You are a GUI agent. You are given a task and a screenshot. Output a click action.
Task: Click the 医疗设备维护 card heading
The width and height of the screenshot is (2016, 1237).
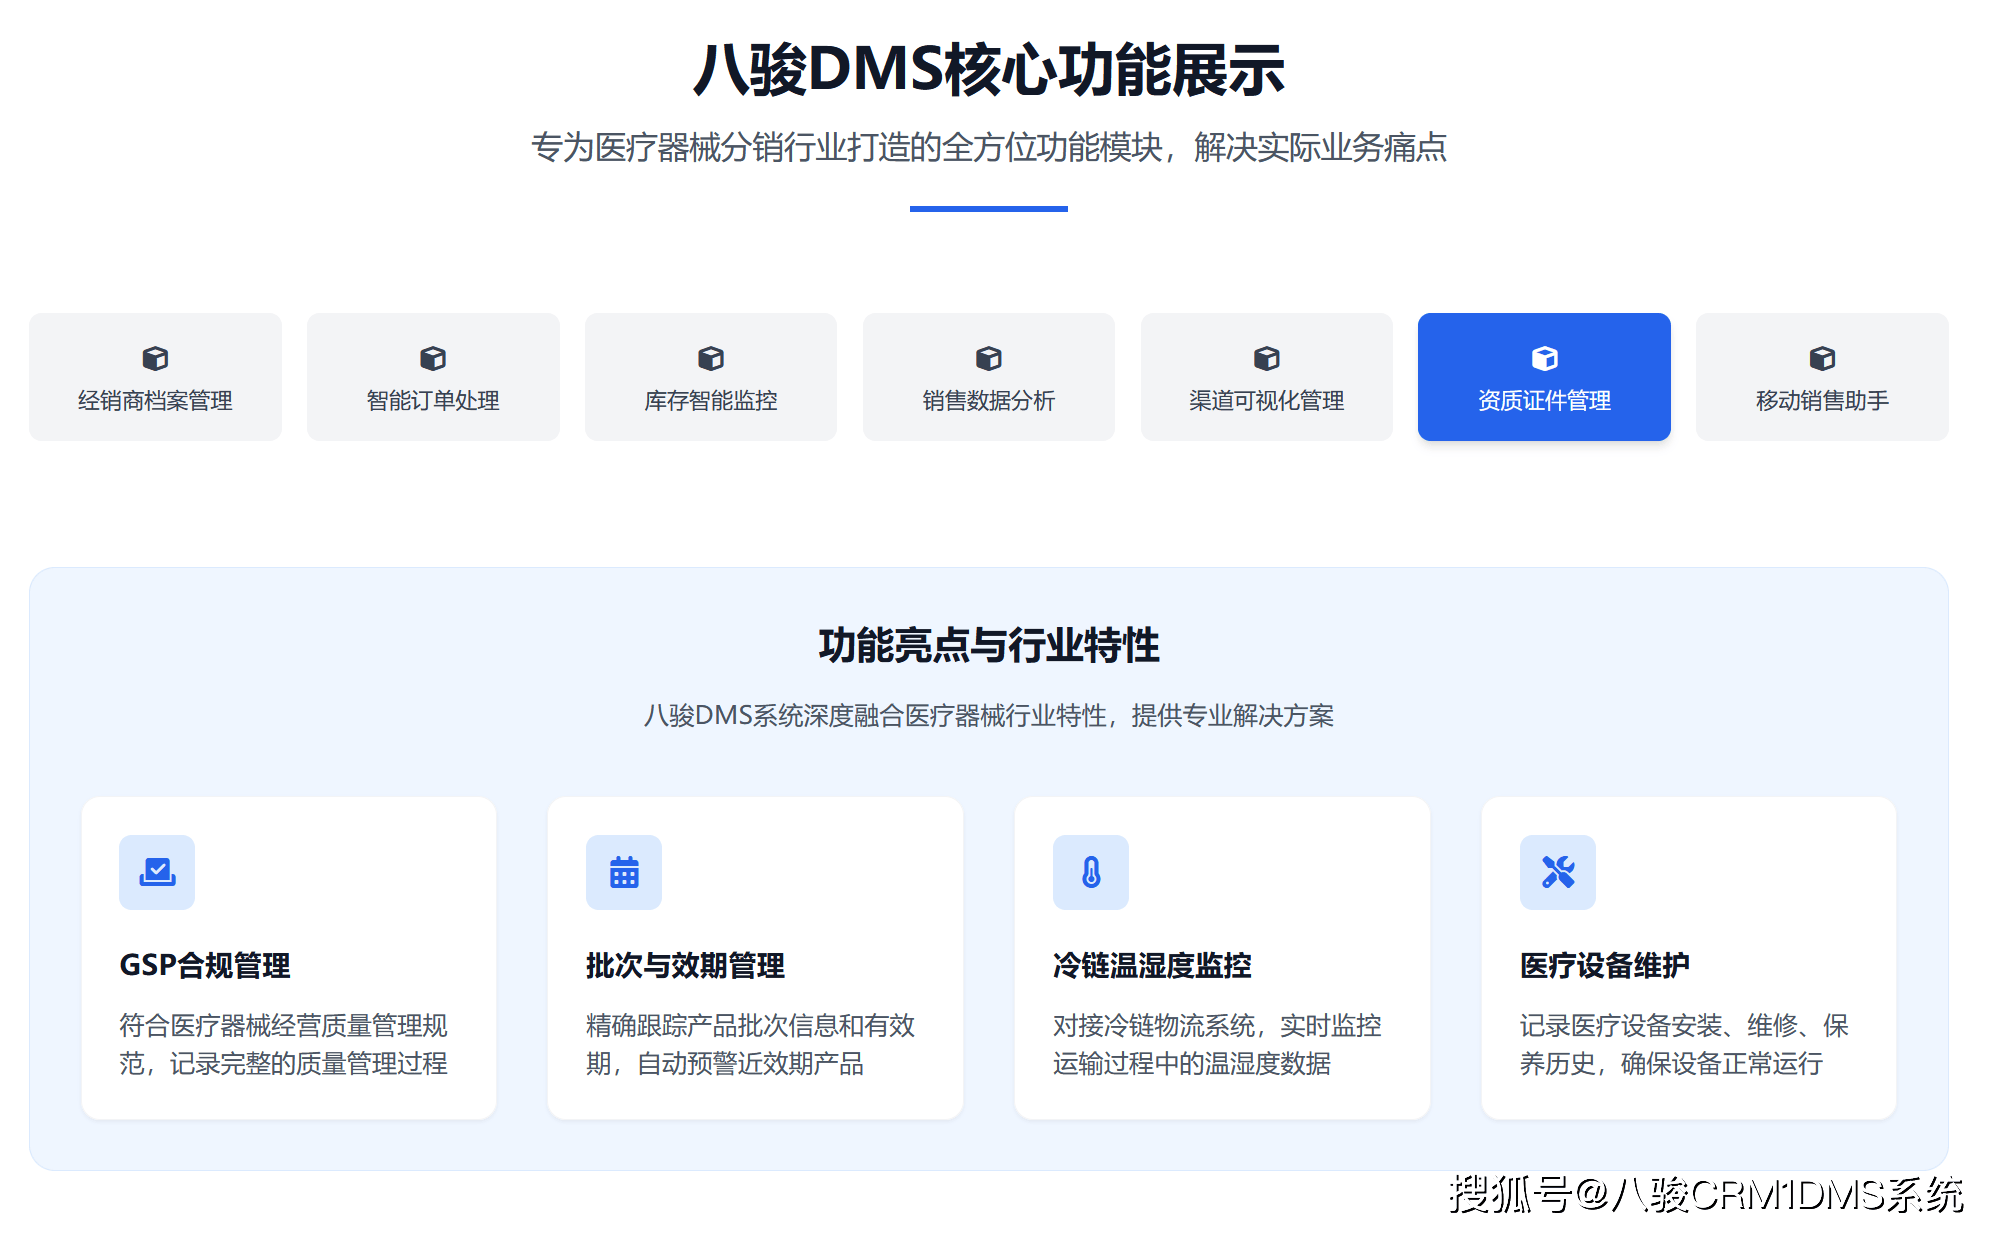[1604, 965]
